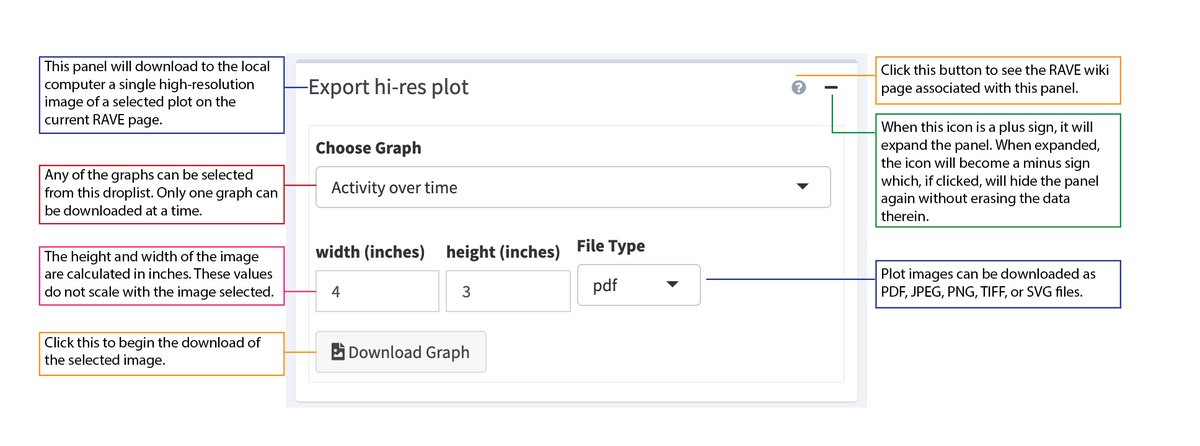This screenshot has height=446, width=1200.
Task: Open the RAVE wiki help question mark icon
Action: click(x=798, y=88)
